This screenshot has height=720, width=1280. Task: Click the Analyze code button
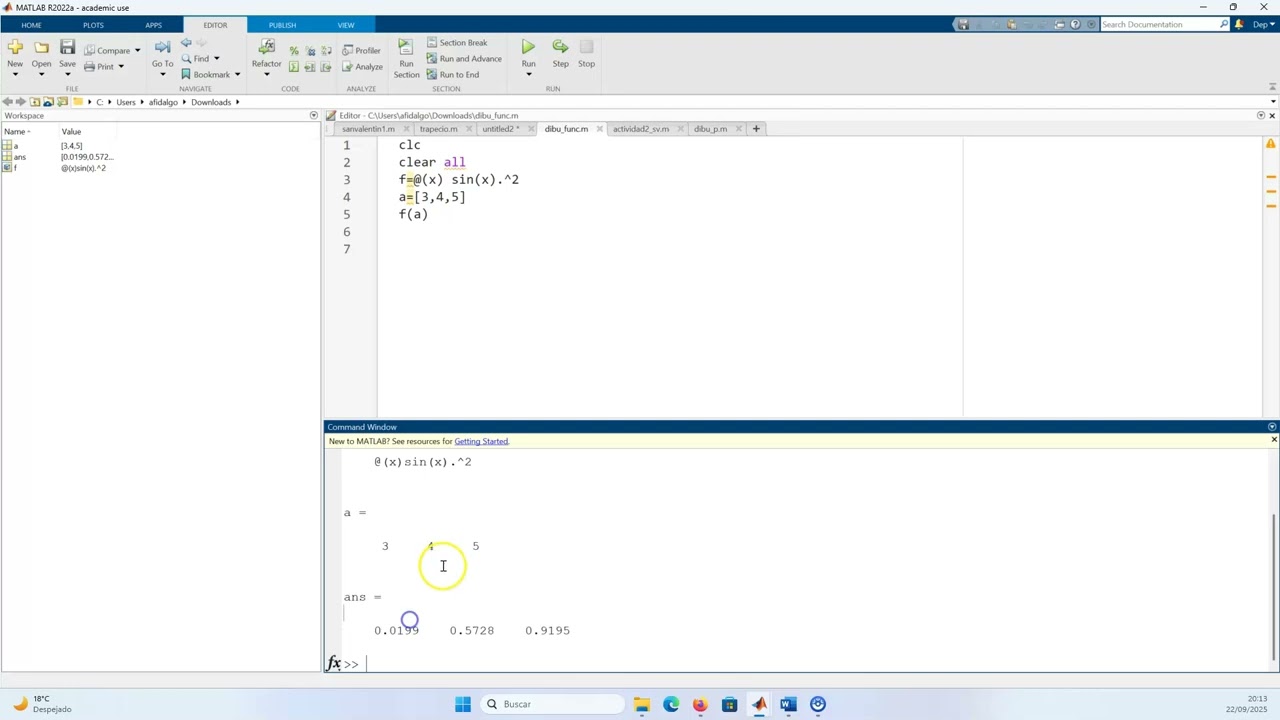point(362,67)
